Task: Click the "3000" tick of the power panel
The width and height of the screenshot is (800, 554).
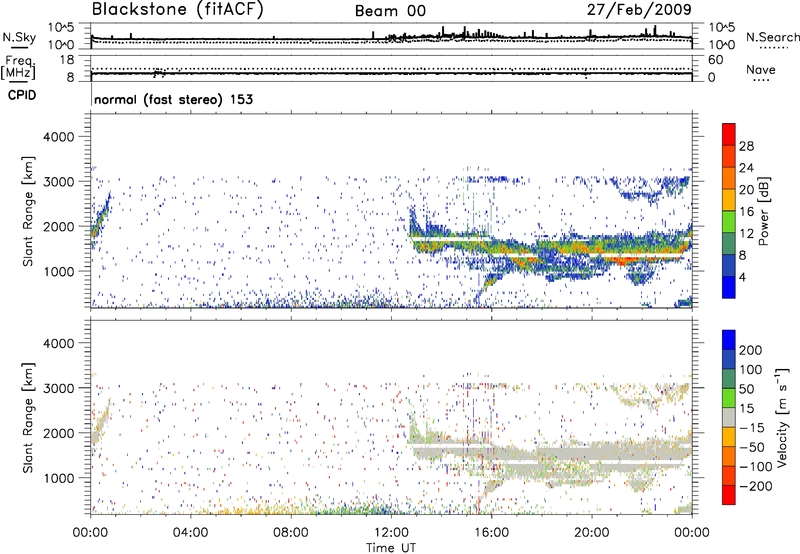Action: pos(58,182)
